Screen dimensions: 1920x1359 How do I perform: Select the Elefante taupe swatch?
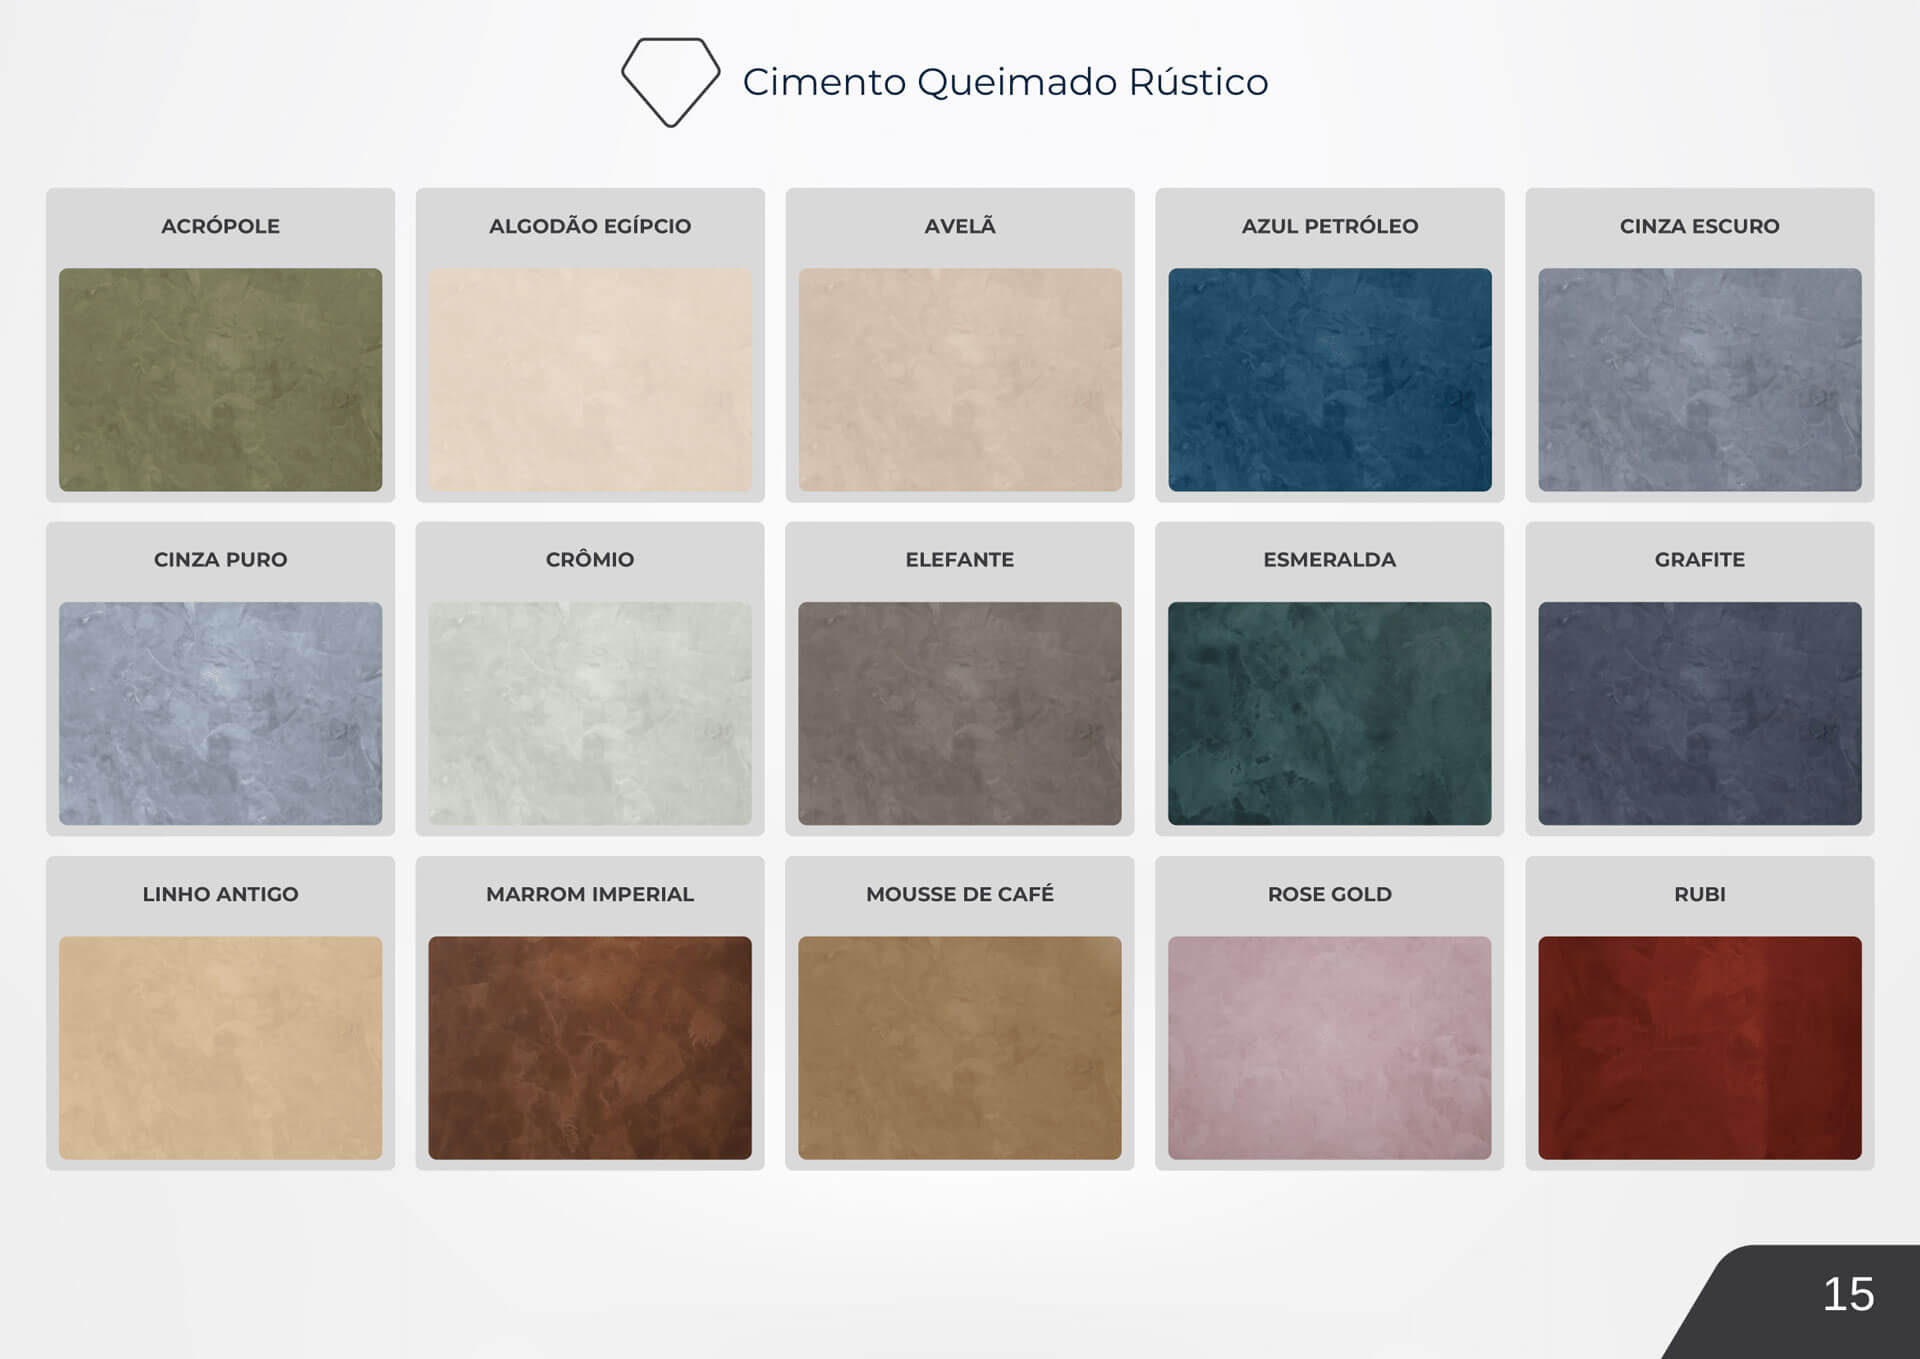[x=960, y=713]
